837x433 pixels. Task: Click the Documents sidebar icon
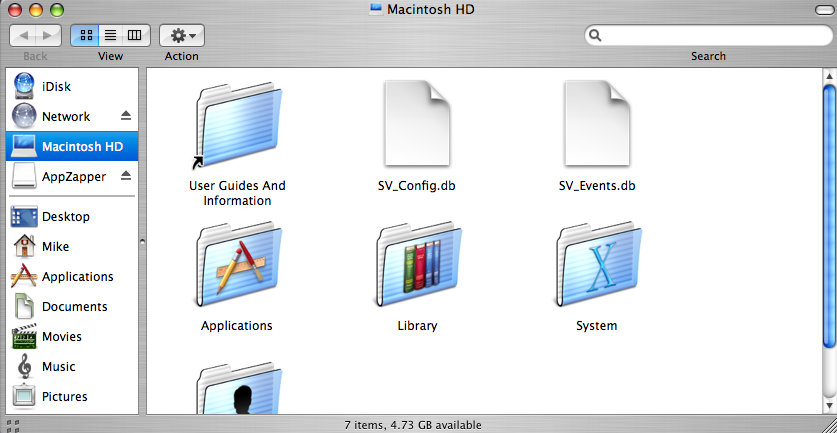pos(24,306)
